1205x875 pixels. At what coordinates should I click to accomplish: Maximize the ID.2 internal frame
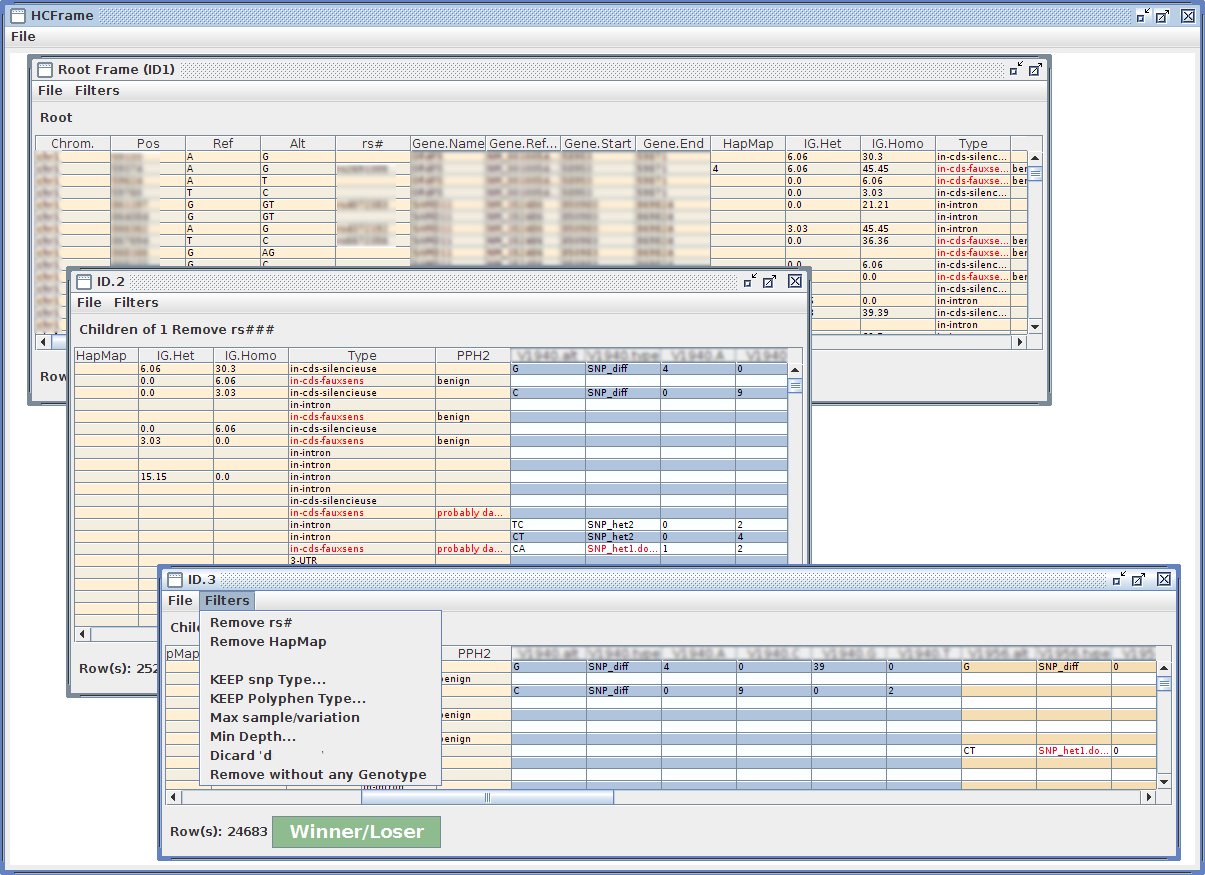click(769, 282)
